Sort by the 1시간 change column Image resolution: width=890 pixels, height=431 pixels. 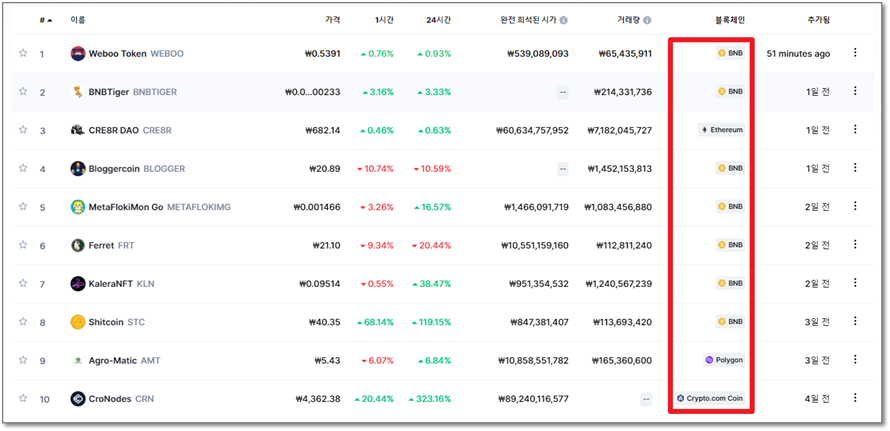click(384, 20)
